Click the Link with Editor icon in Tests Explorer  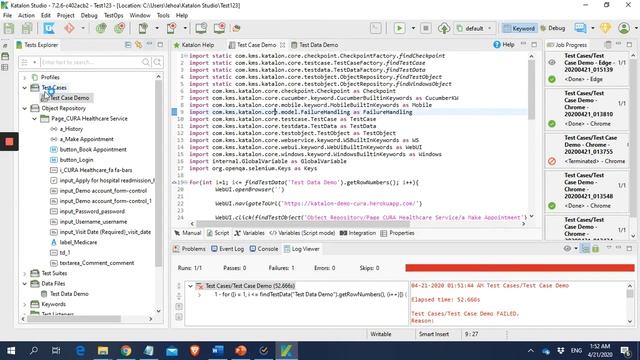[x=139, y=44]
